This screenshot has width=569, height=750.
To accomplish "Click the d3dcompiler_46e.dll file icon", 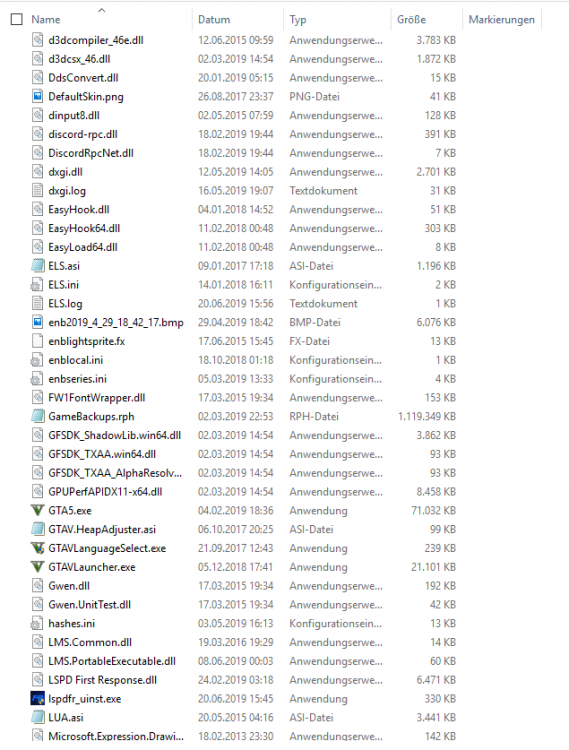I will click(37, 40).
